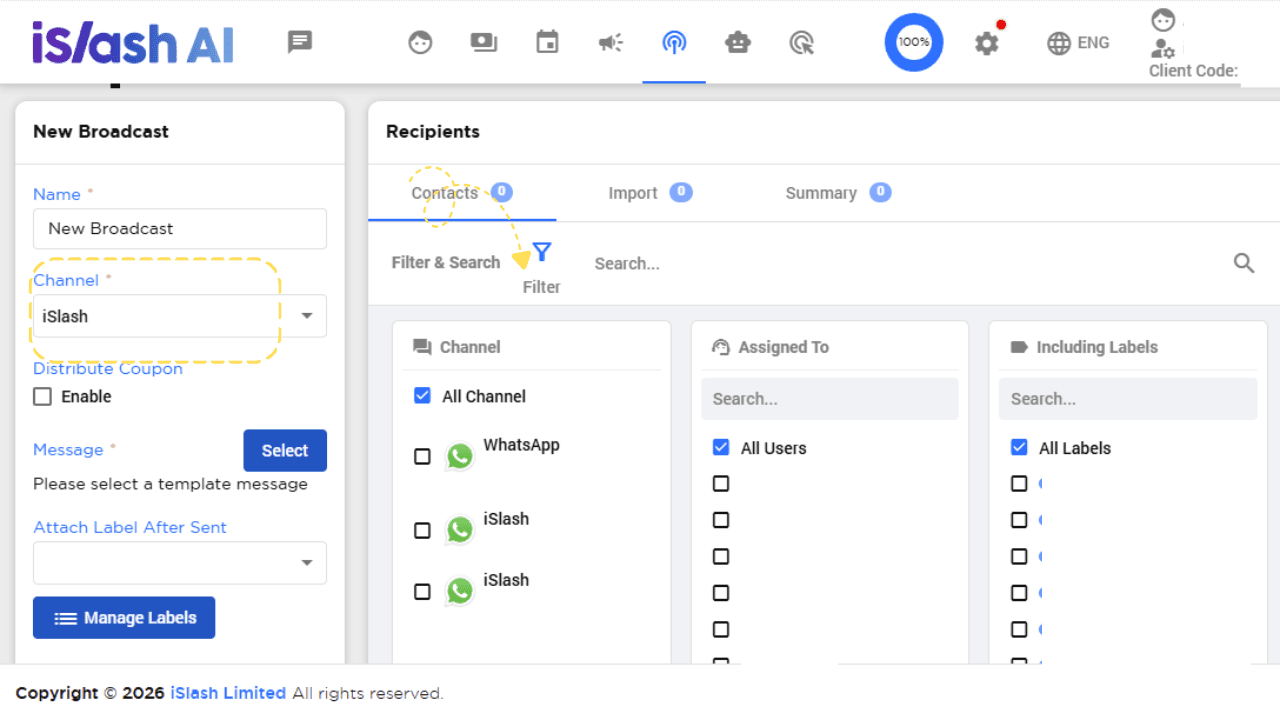Click the 'Please select a template message' text
The width and height of the screenshot is (1280, 720).
point(171,484)
